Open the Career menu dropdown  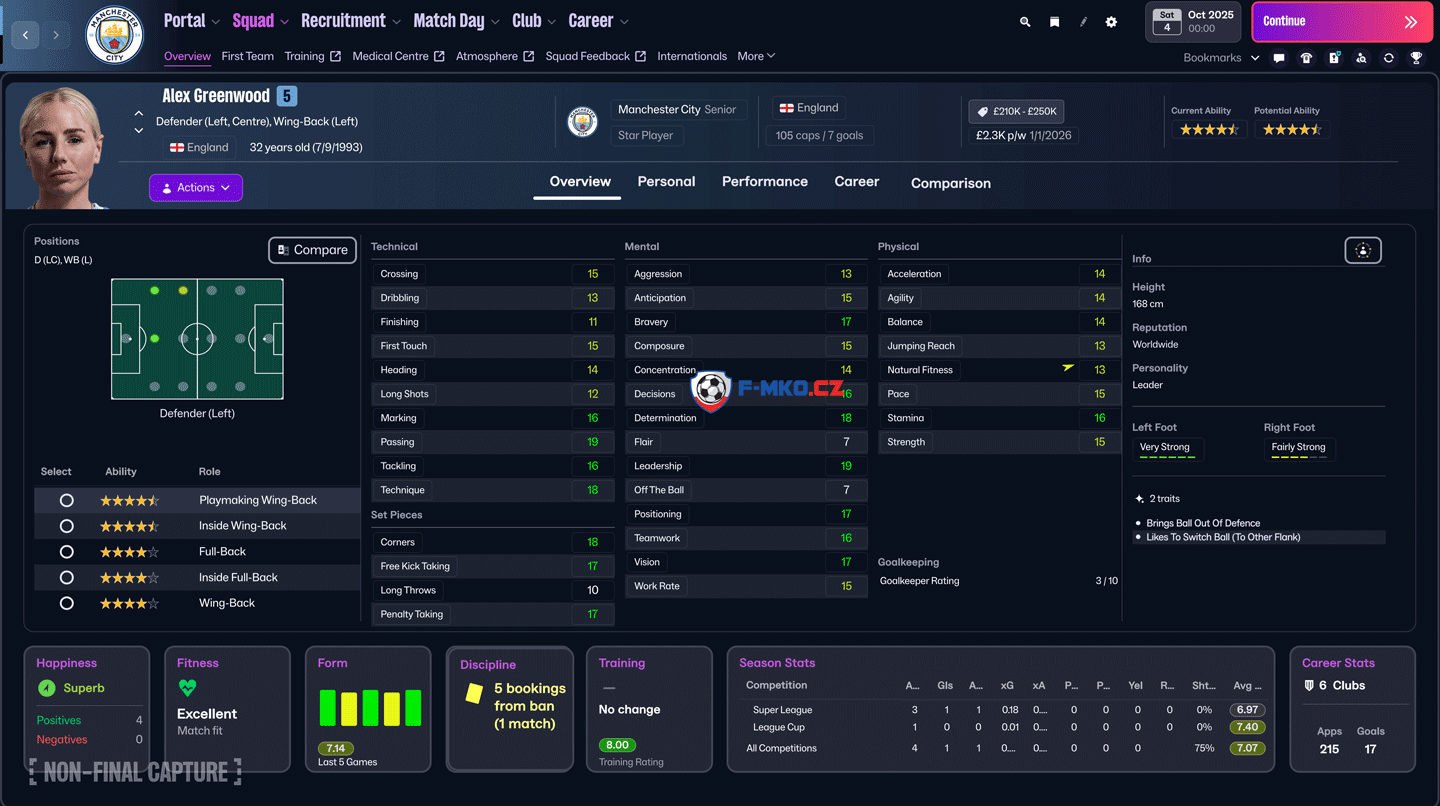pos(598,21)
